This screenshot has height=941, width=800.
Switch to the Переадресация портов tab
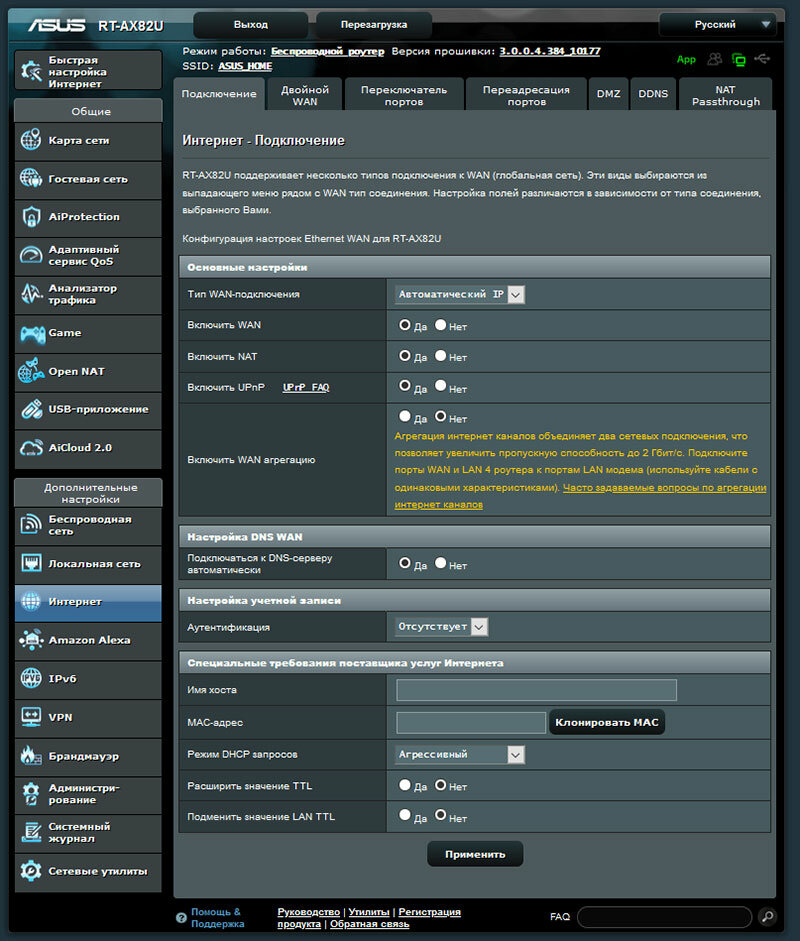[x=526, y=95]
